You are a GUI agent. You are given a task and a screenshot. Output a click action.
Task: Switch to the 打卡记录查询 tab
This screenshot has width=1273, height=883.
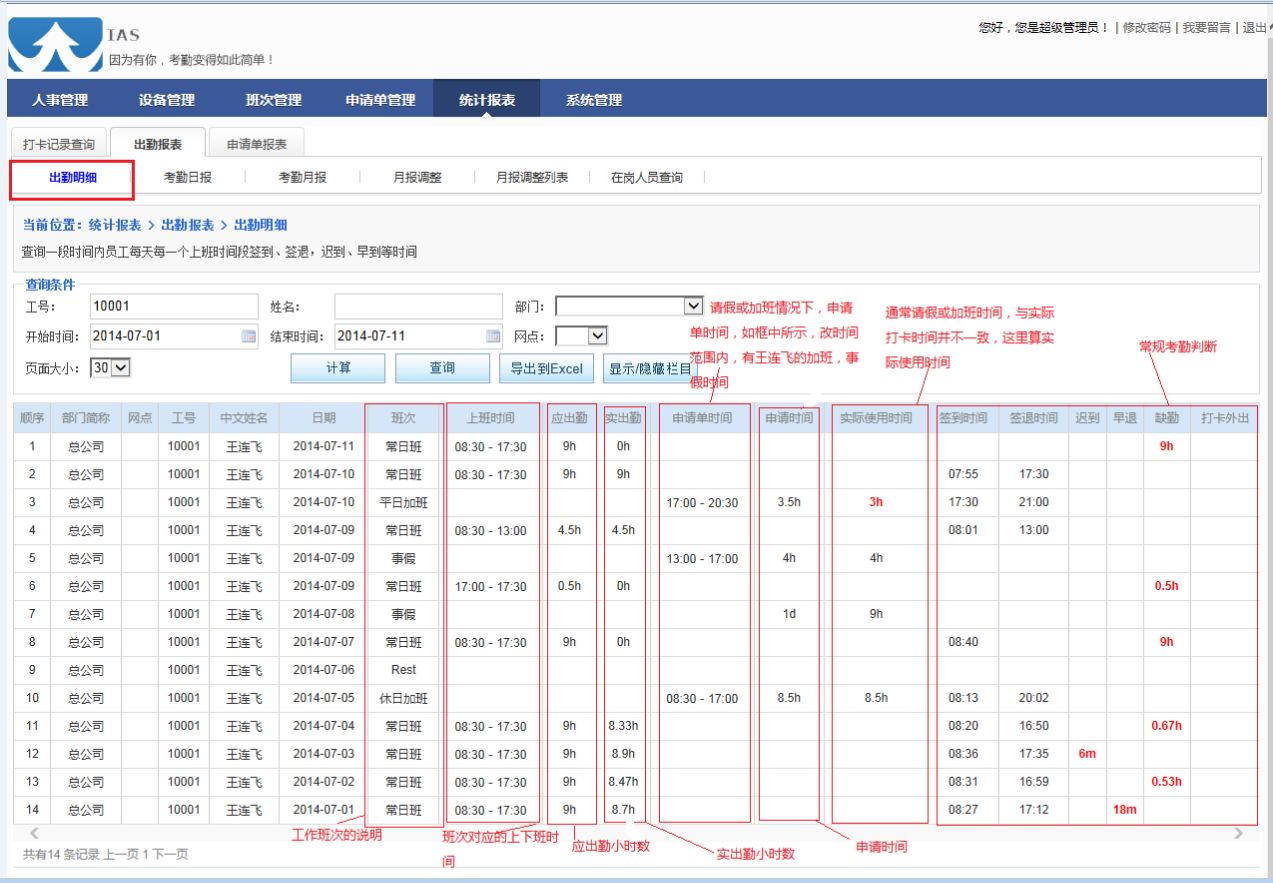[x=59, y=144]
